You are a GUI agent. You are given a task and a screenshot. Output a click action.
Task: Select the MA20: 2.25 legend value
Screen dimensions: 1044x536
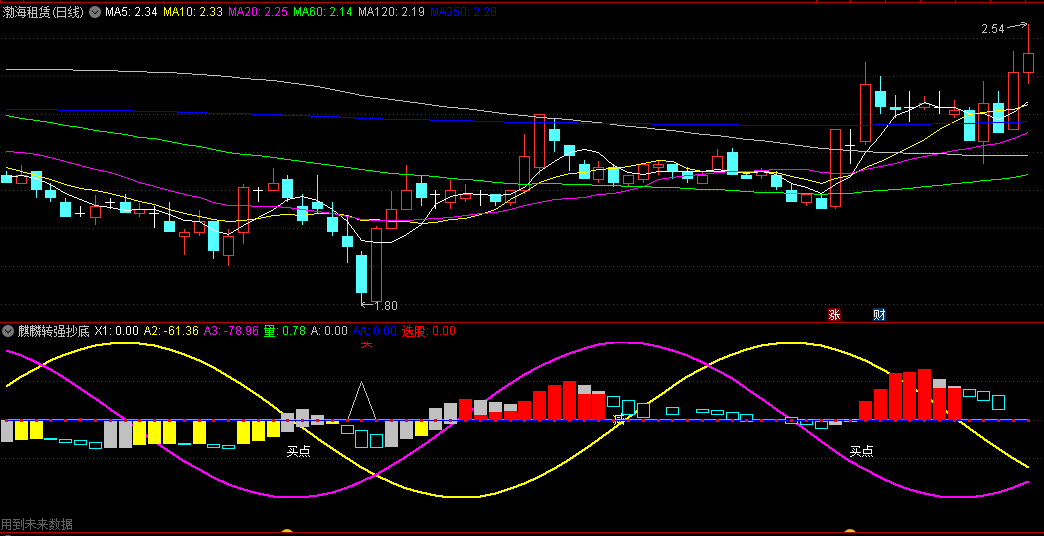(x=258, y=11)
